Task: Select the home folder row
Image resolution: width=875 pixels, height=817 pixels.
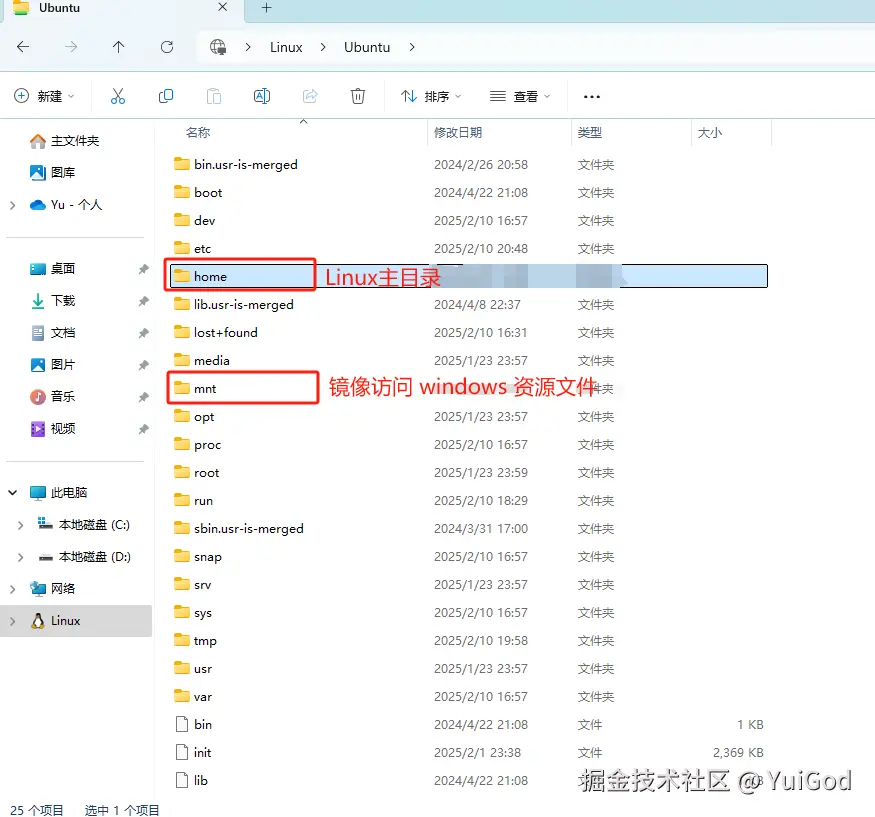Action: (x=469, y=276)
